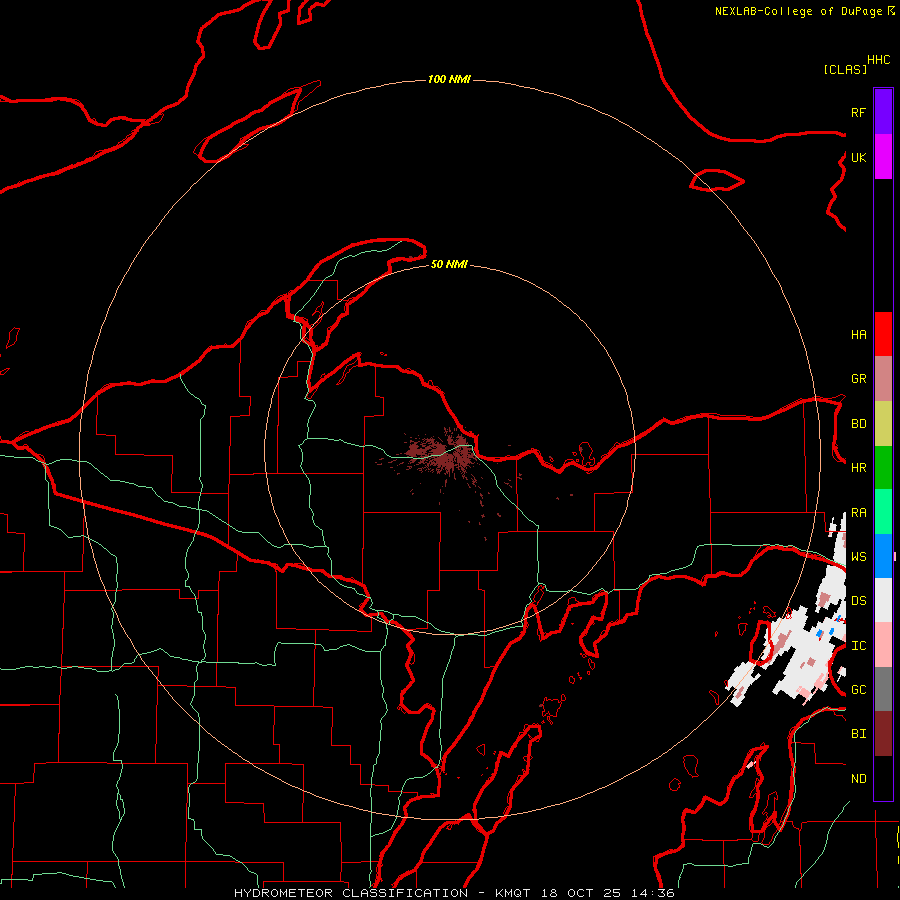Viewport: 900px width, 900px height.
Task: Click the 'HA' legend label
Action: pos(858,335)
